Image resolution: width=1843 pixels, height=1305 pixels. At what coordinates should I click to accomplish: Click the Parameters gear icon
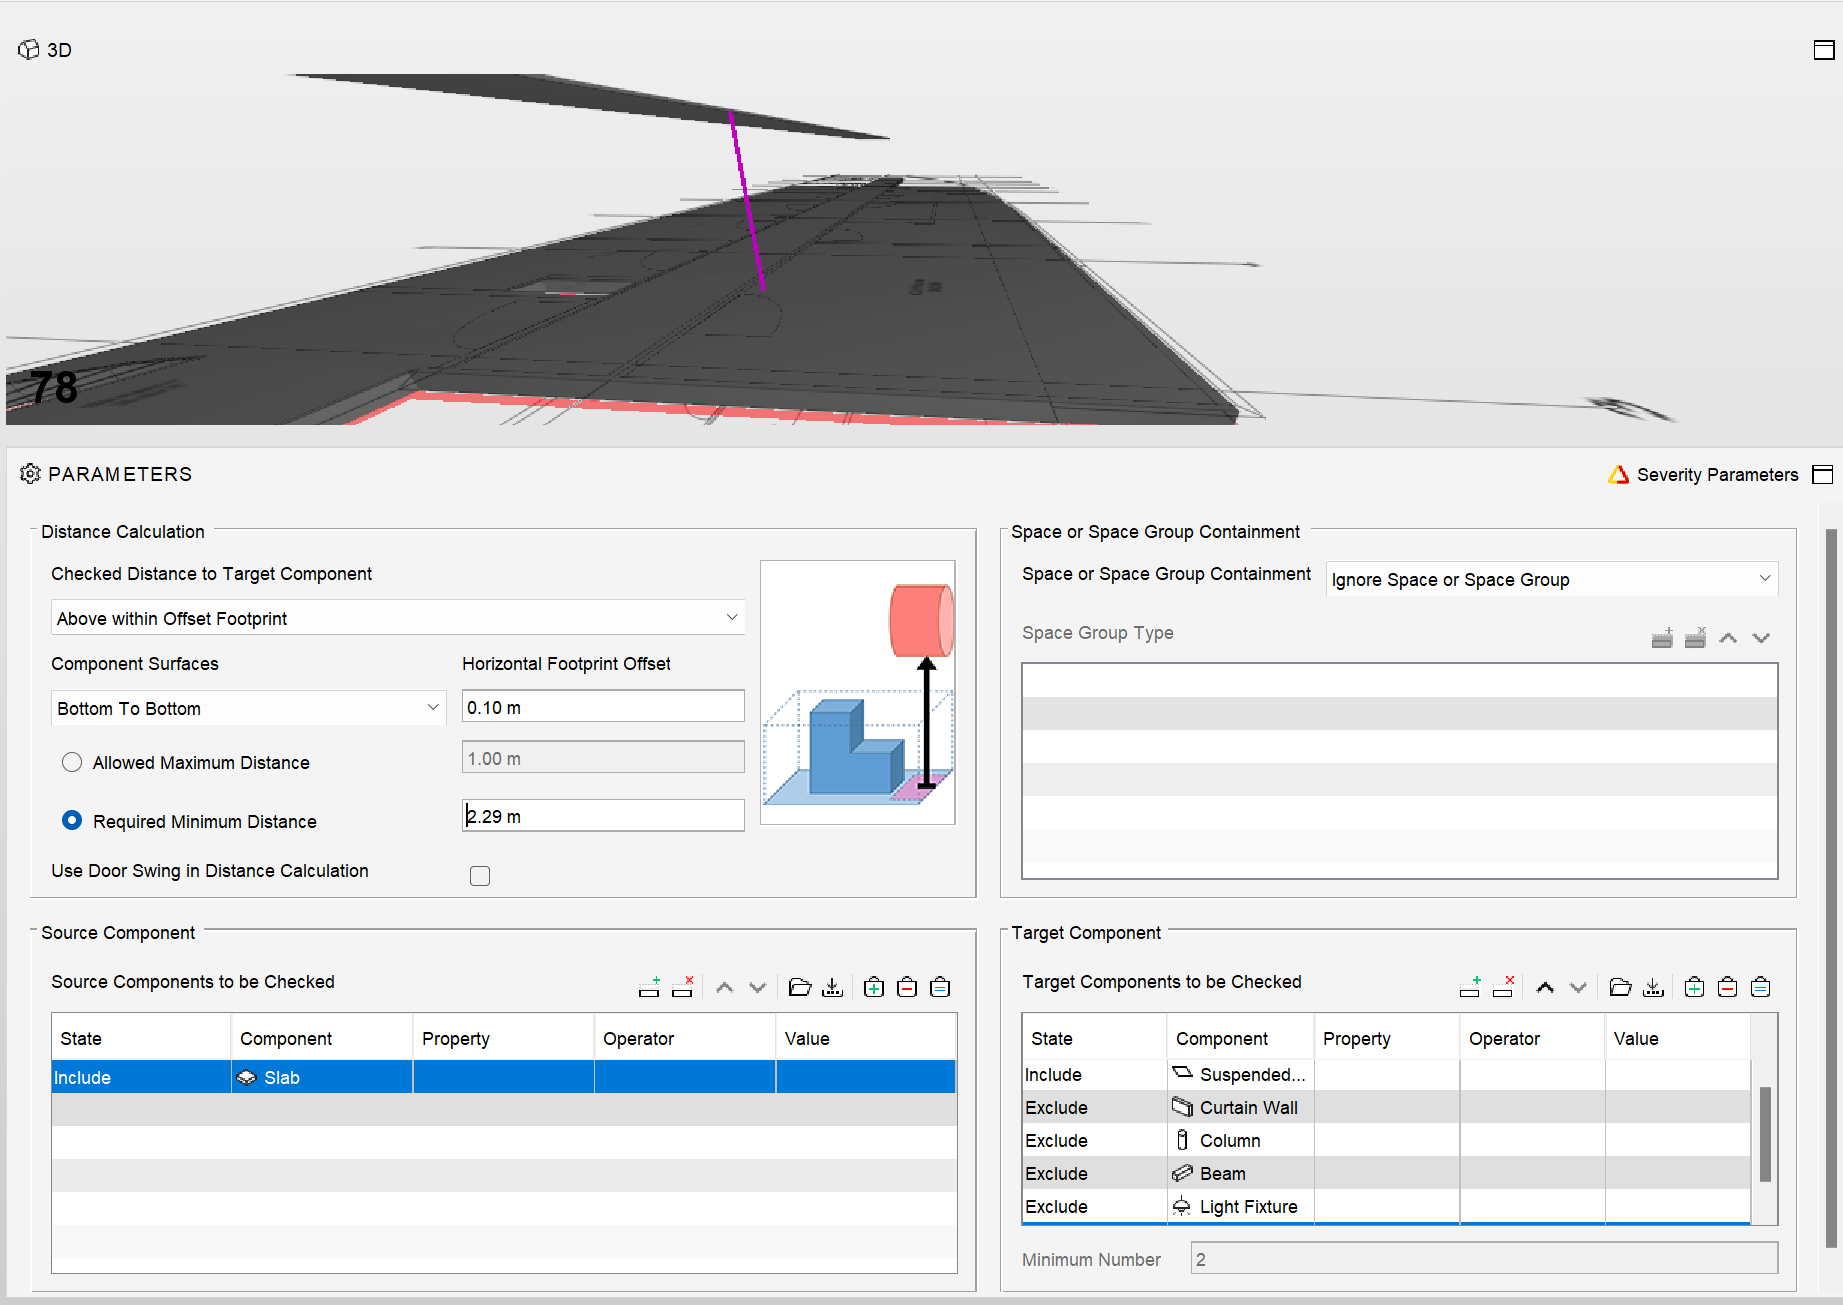[30, 473]
